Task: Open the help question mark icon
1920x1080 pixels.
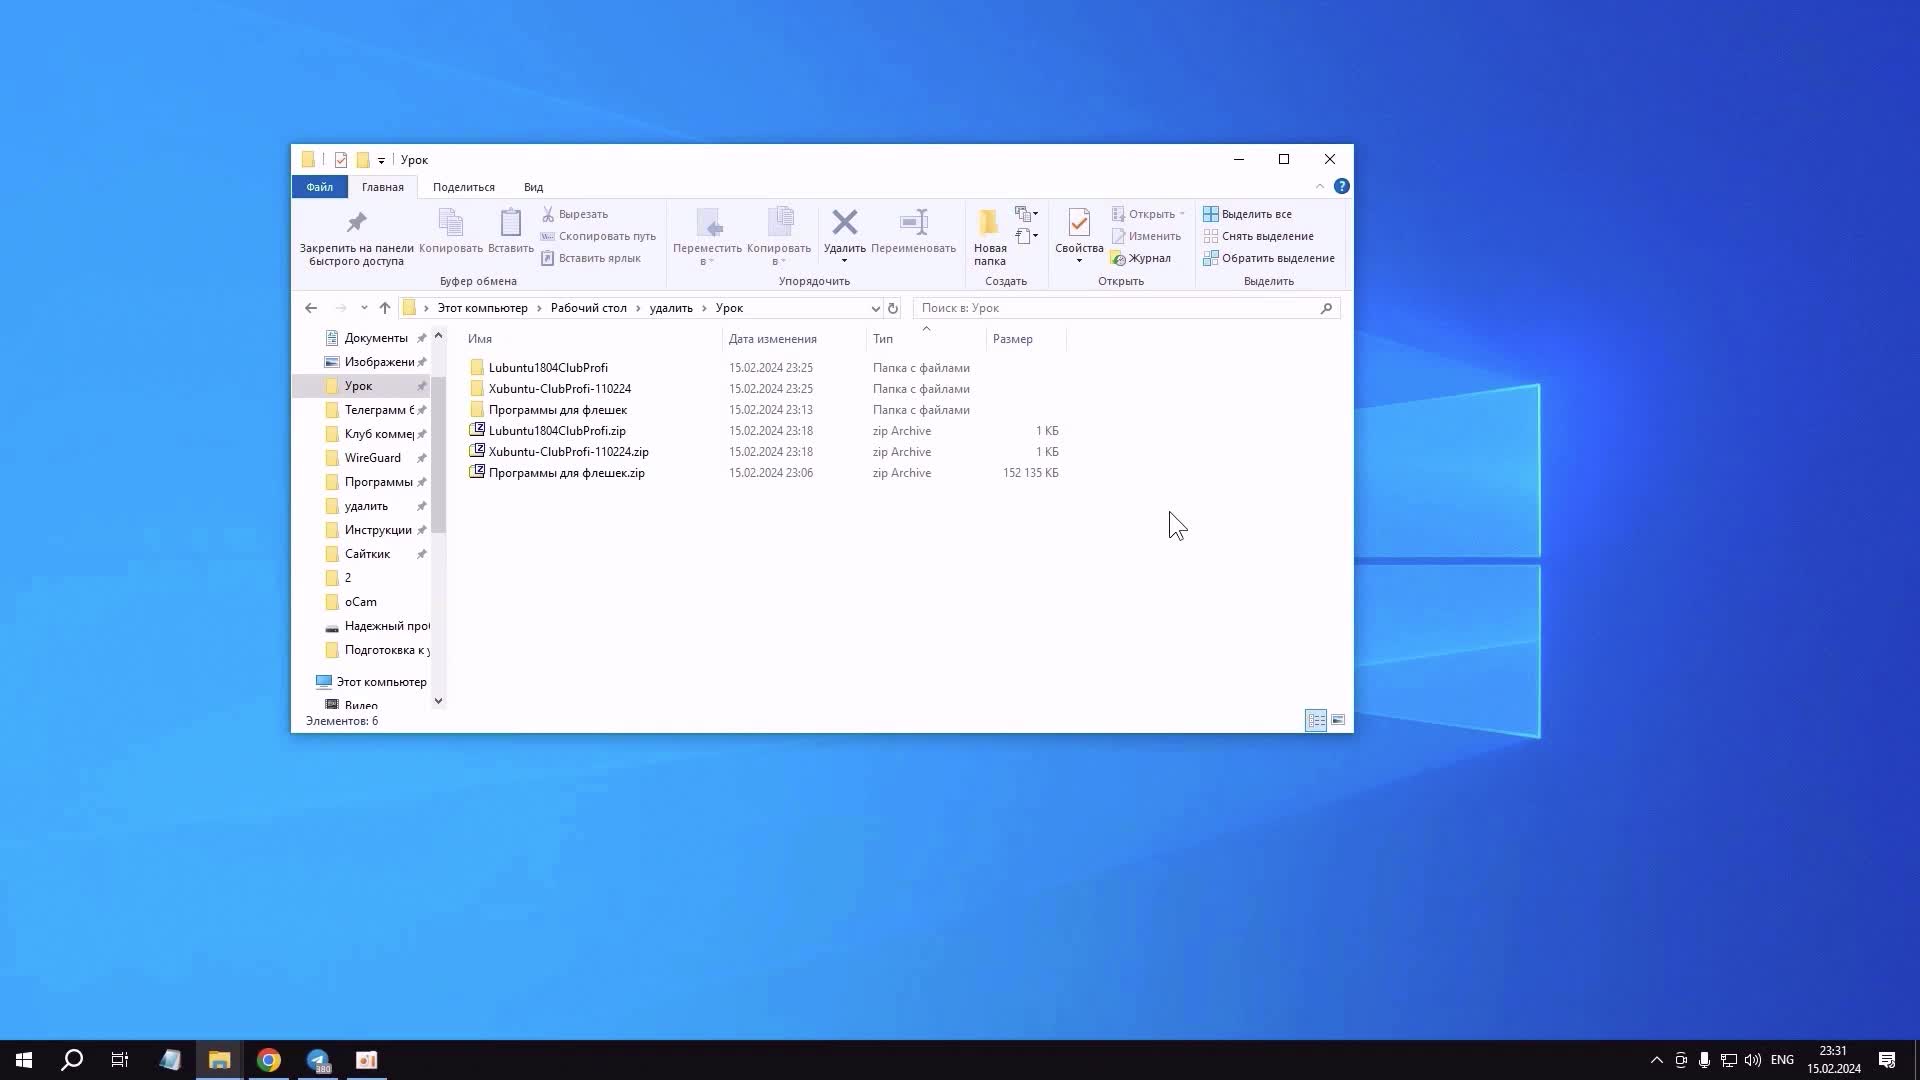Action: pos(1341,187)
